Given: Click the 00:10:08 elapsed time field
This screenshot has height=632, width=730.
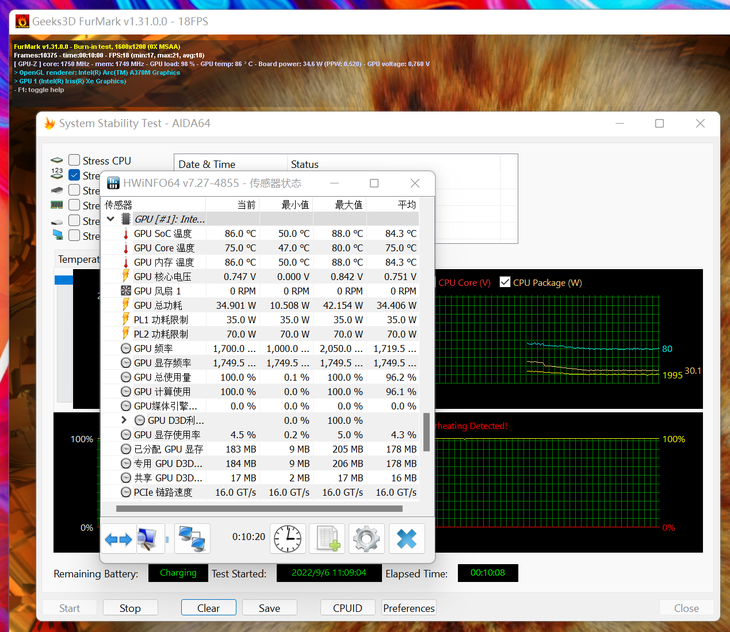Looking at the screenshot, I should tap(487, 573).
